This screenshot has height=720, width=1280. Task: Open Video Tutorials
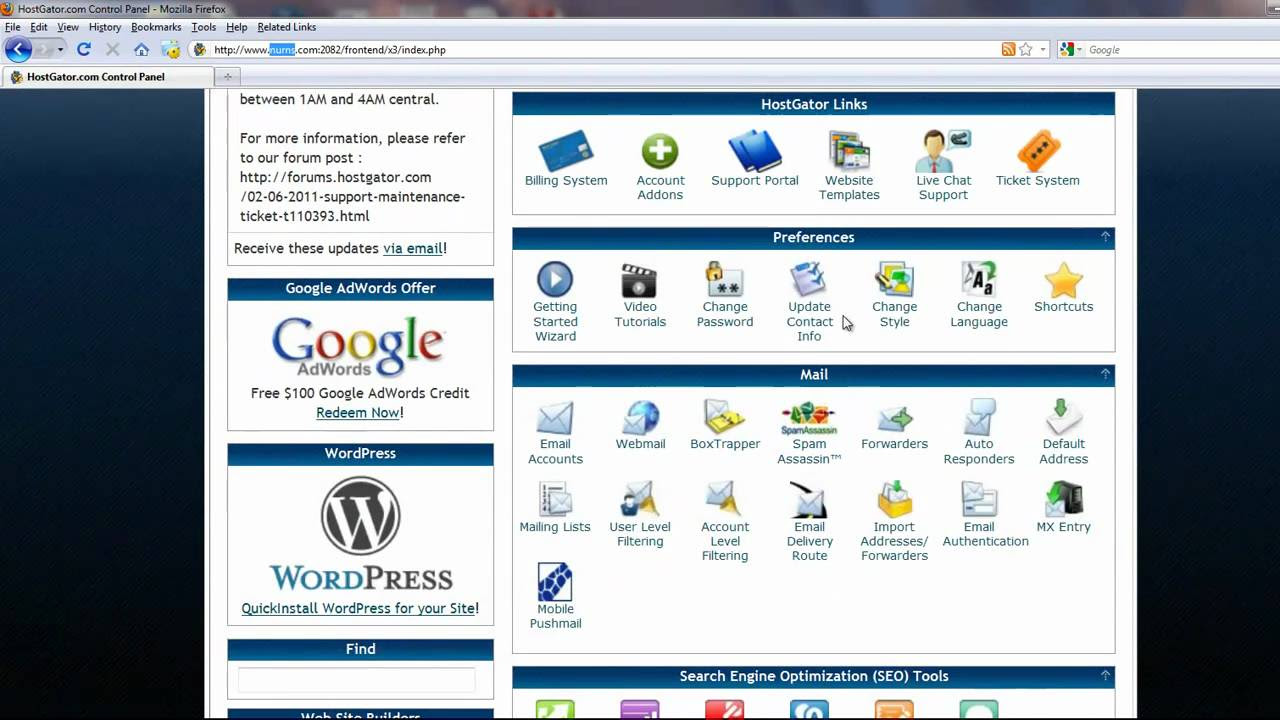tap(640, 295)
